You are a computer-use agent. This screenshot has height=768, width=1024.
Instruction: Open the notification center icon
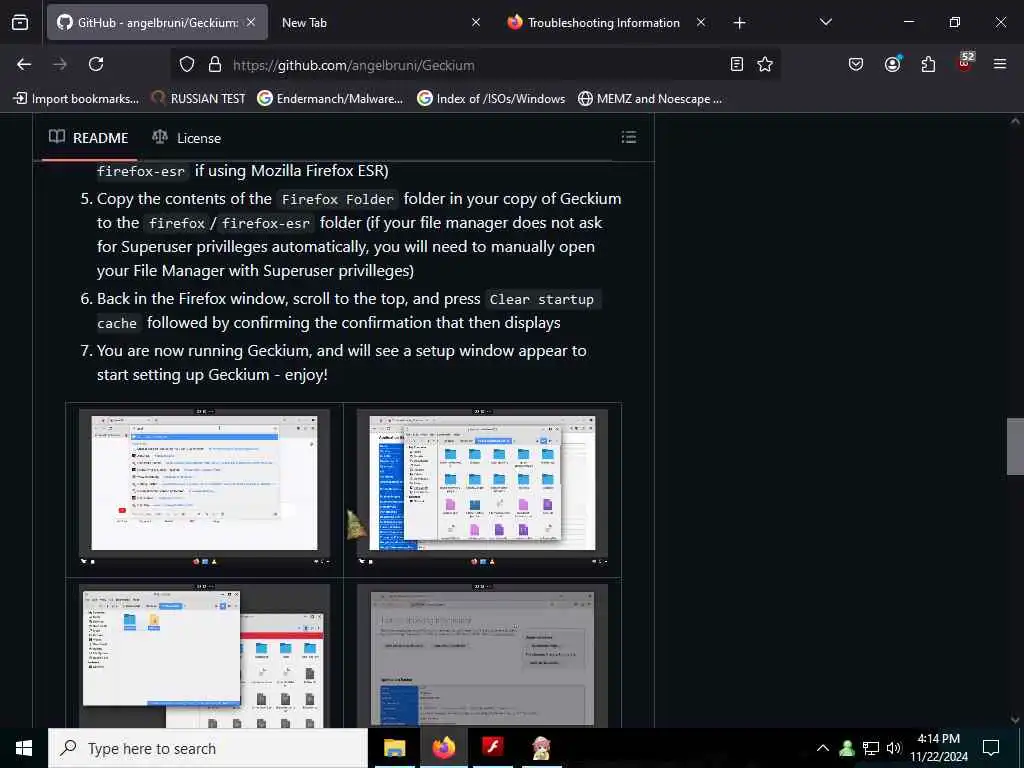click(991, 748)
